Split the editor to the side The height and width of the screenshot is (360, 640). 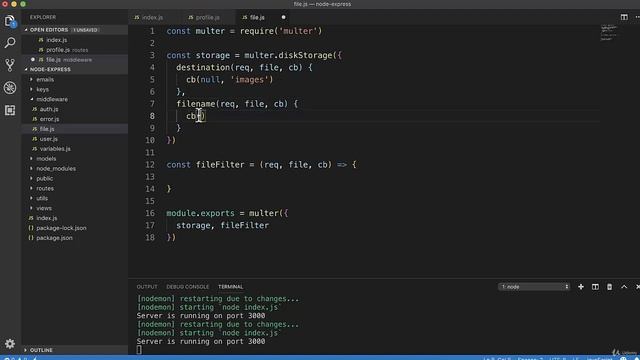point(624,17)
